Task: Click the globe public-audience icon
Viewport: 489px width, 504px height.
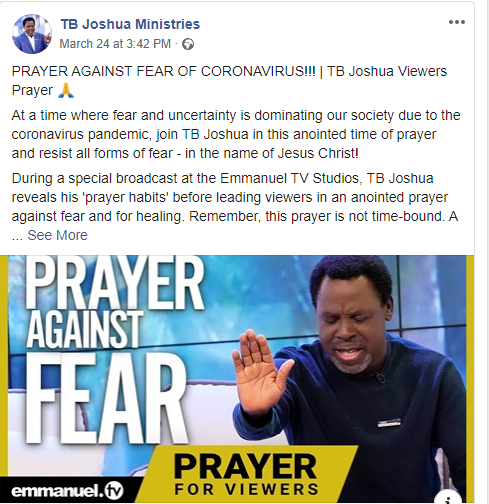Action: pyautogui.click(x=188, y=44)
